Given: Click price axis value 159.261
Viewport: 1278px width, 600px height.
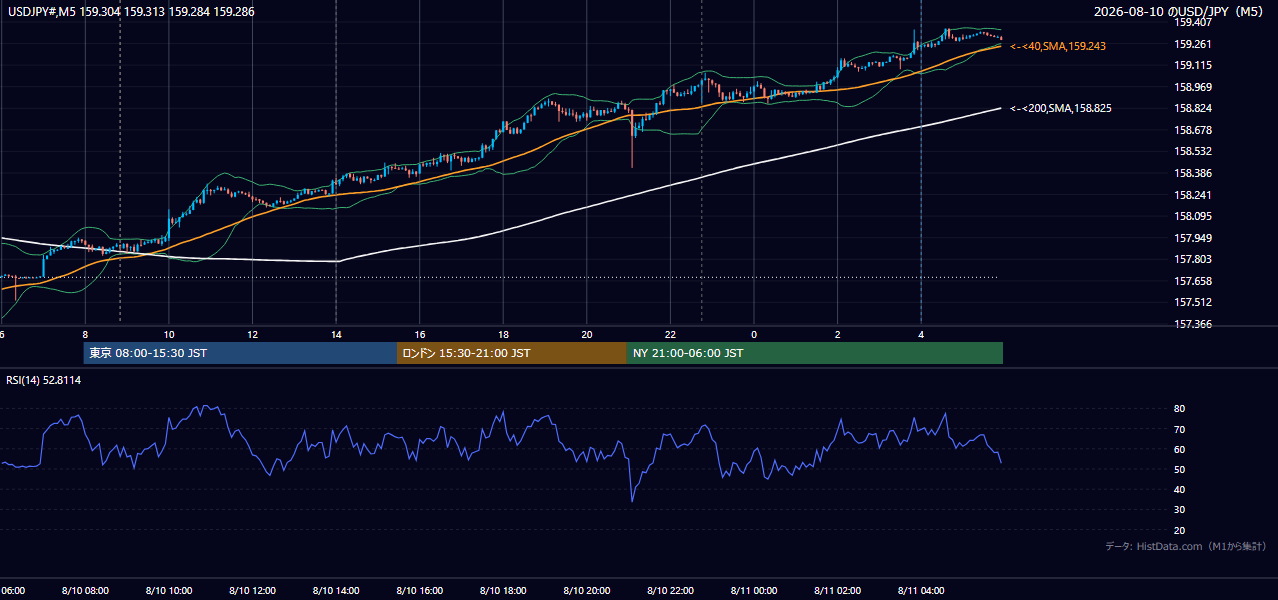Looking at the screenshot, I should 1193,44.
